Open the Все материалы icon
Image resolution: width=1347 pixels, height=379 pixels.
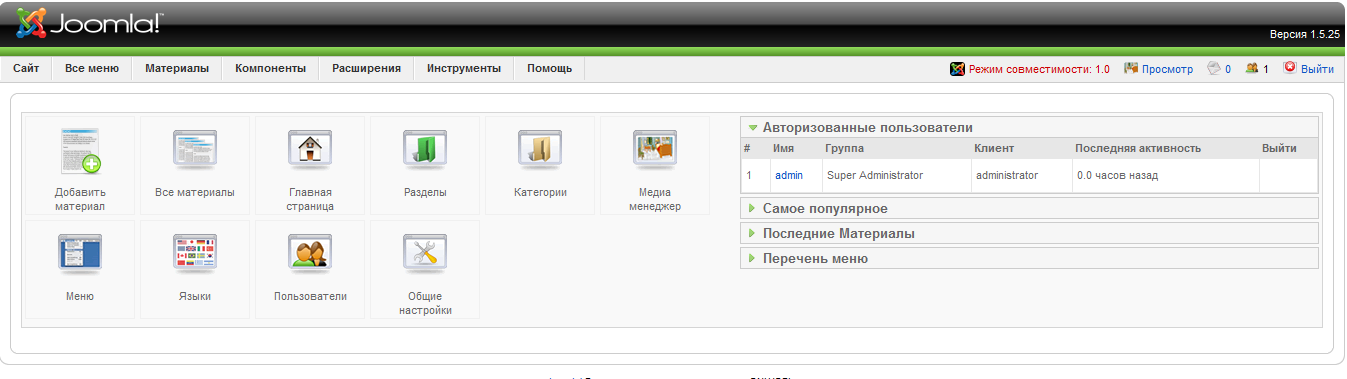(195, 165)
